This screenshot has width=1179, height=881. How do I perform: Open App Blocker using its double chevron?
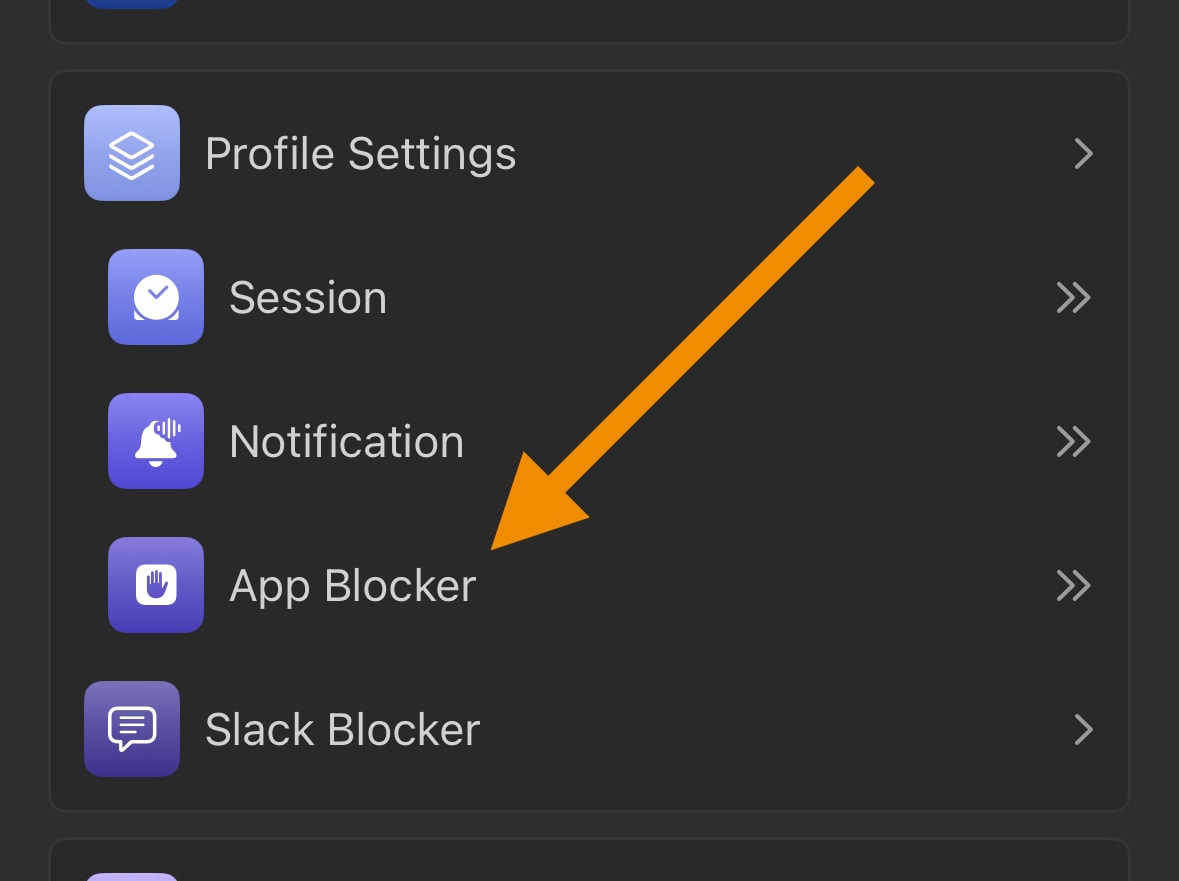pos(1072,585)
